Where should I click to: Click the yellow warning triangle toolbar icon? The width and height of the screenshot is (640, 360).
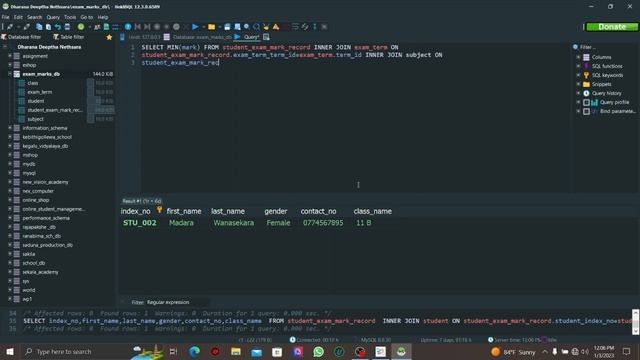pyautogui.click(x=276, y=27)
